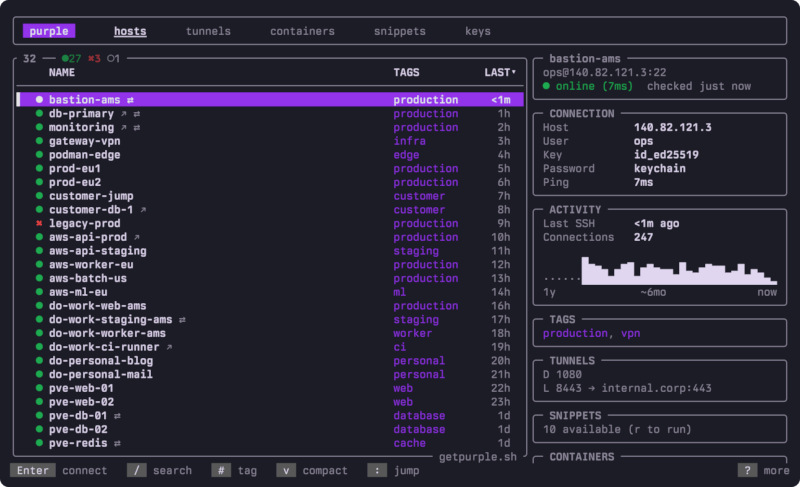Select the snippets tab
The image size is (800, 487).
[x=399, y=31]
